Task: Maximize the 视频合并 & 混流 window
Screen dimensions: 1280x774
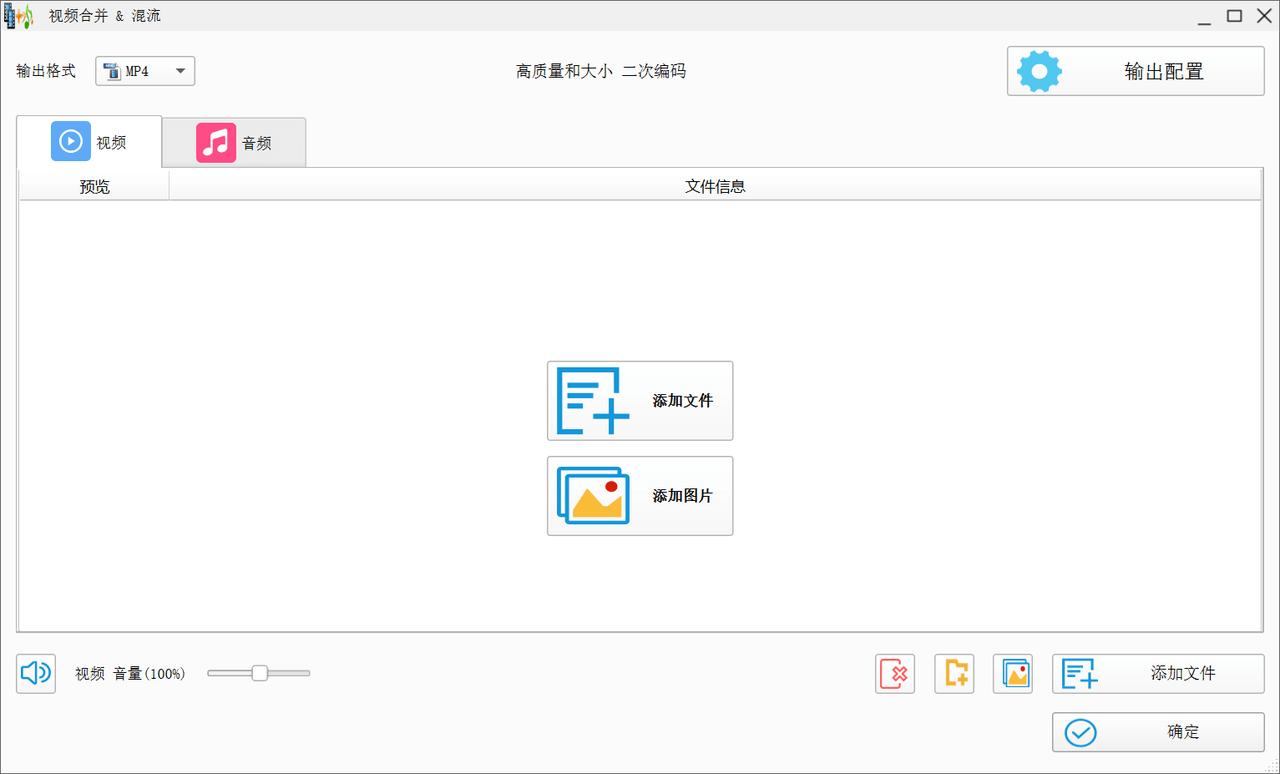Action: (x=1234, y=16)
